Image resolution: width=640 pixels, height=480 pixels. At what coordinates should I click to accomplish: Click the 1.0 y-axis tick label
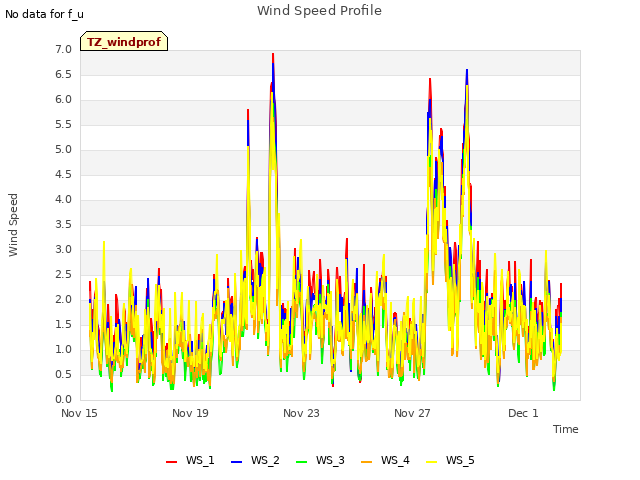point(63,349)
